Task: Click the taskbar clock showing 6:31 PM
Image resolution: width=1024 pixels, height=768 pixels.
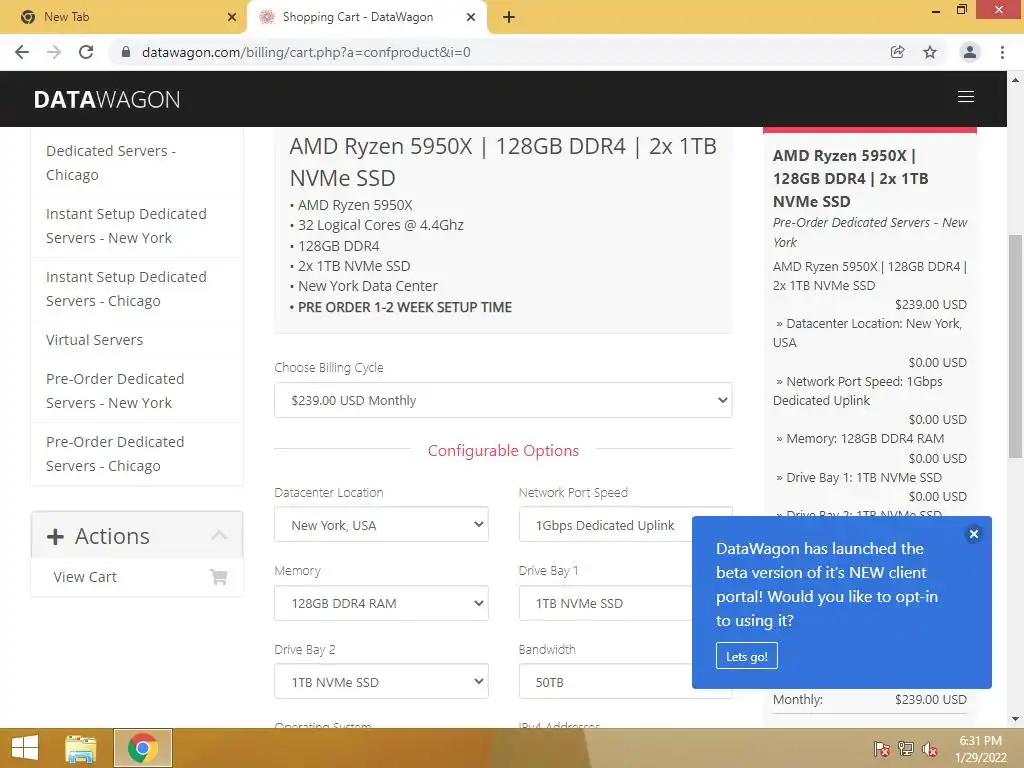Action: [981, 749]
